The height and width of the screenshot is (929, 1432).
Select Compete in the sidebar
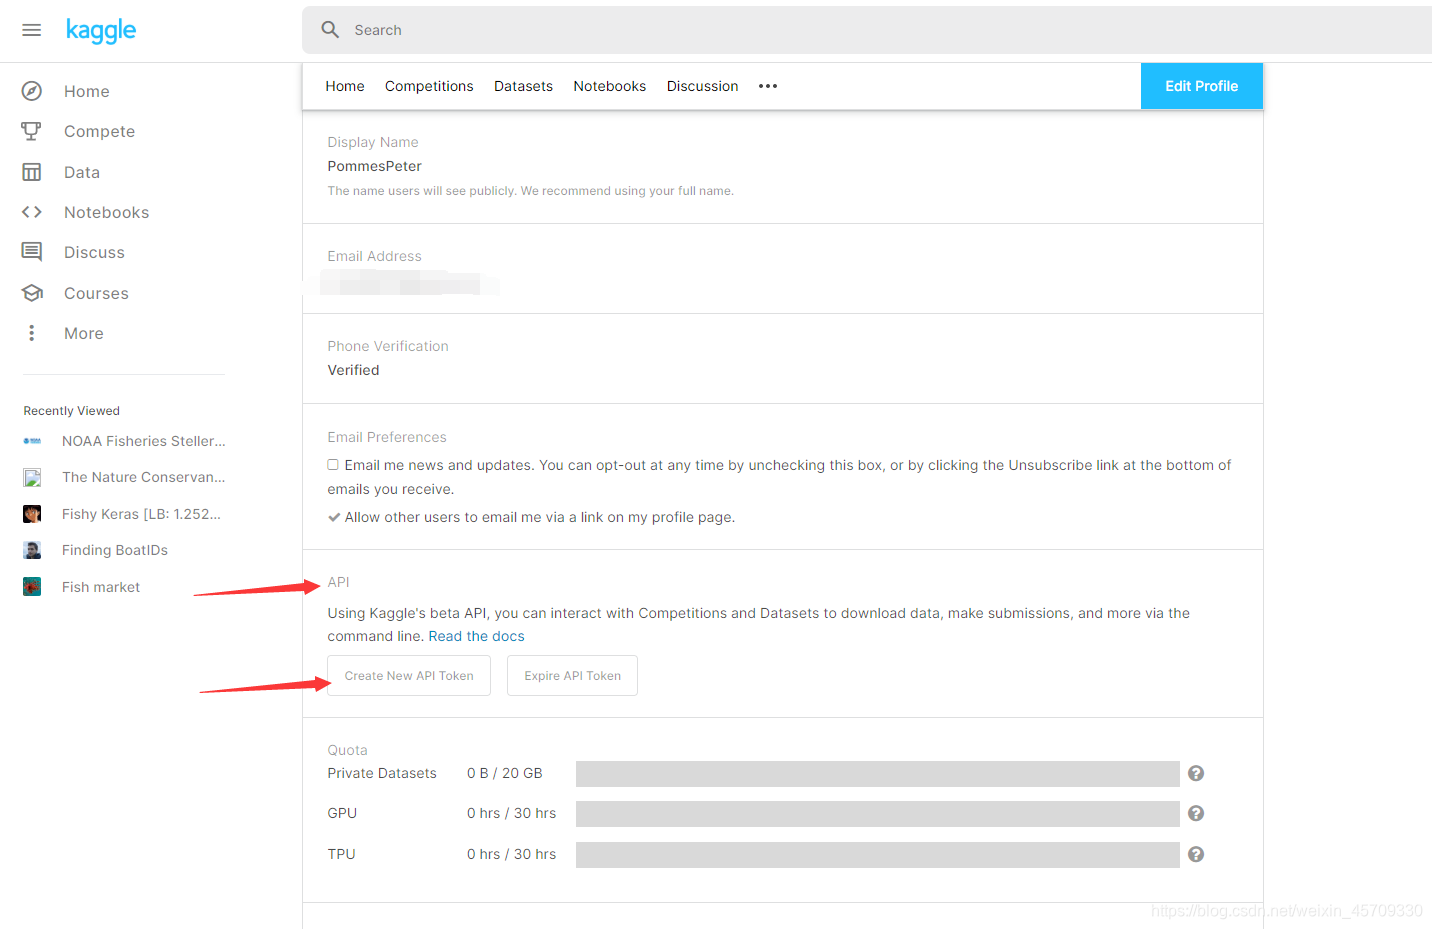99,131
